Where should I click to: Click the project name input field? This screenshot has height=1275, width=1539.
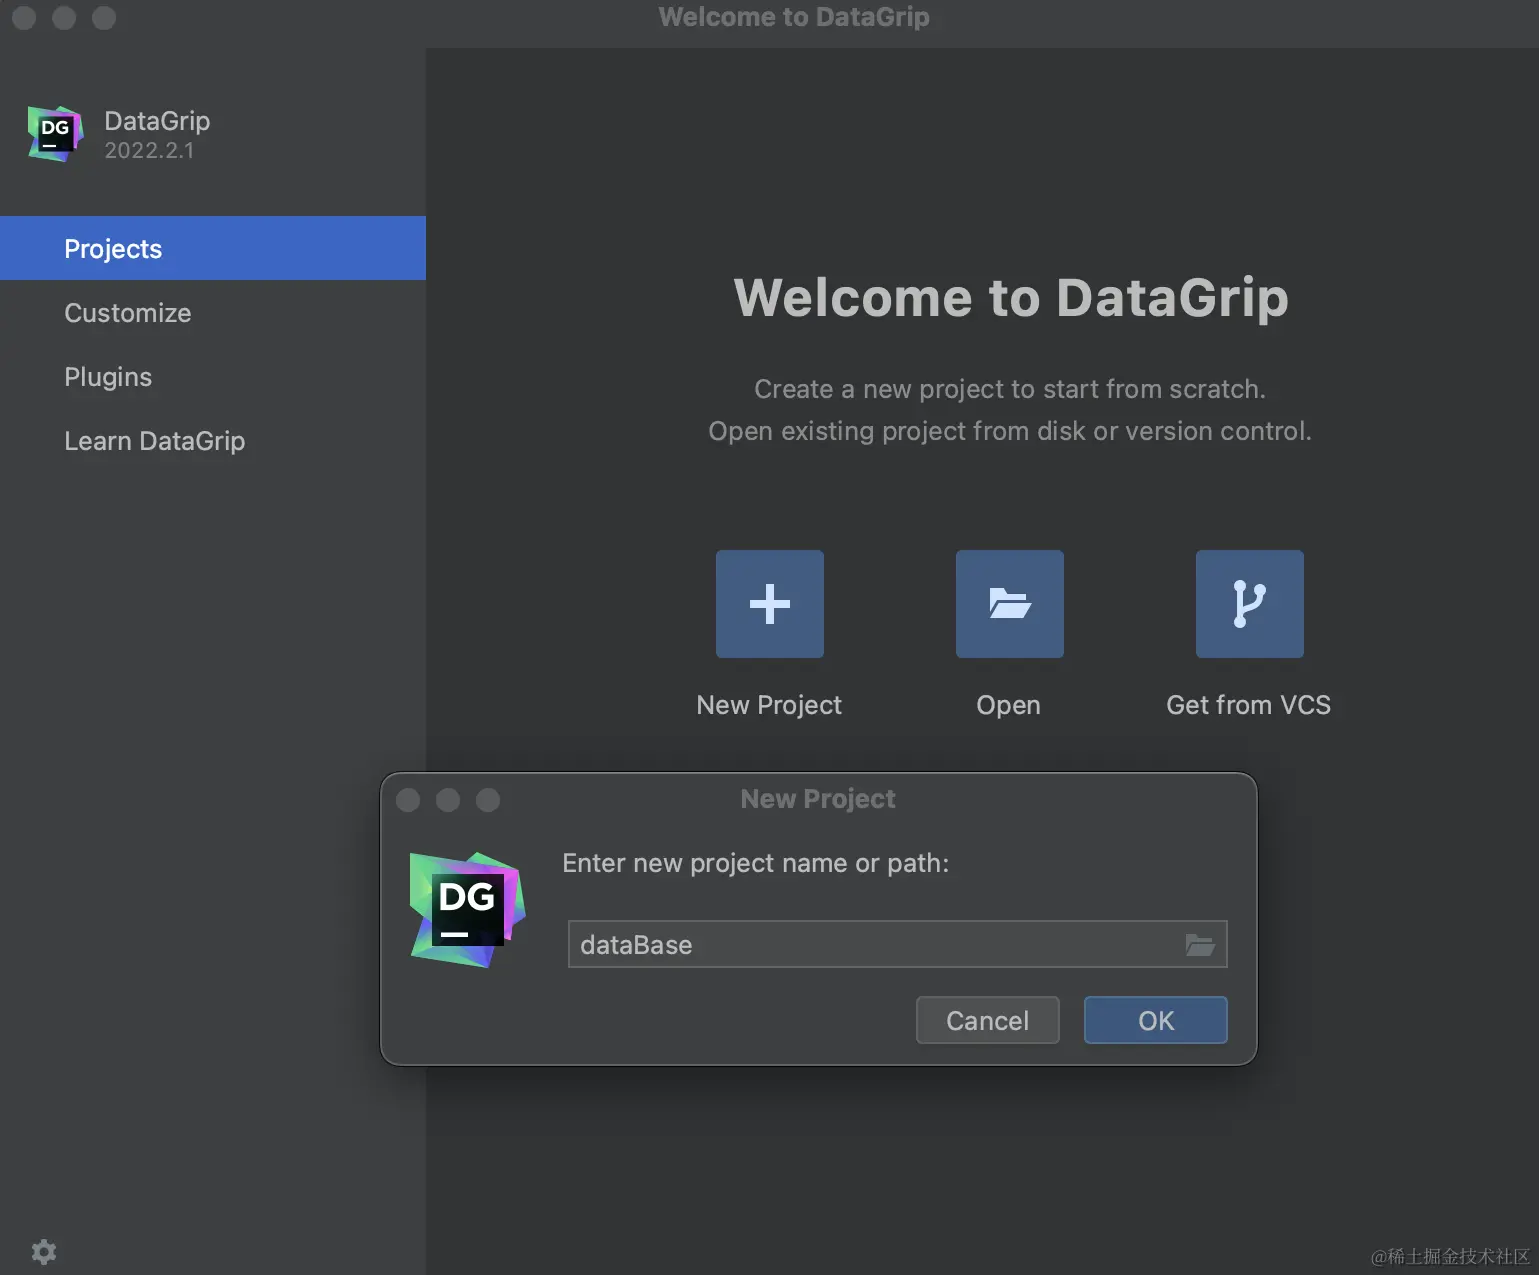897,944
